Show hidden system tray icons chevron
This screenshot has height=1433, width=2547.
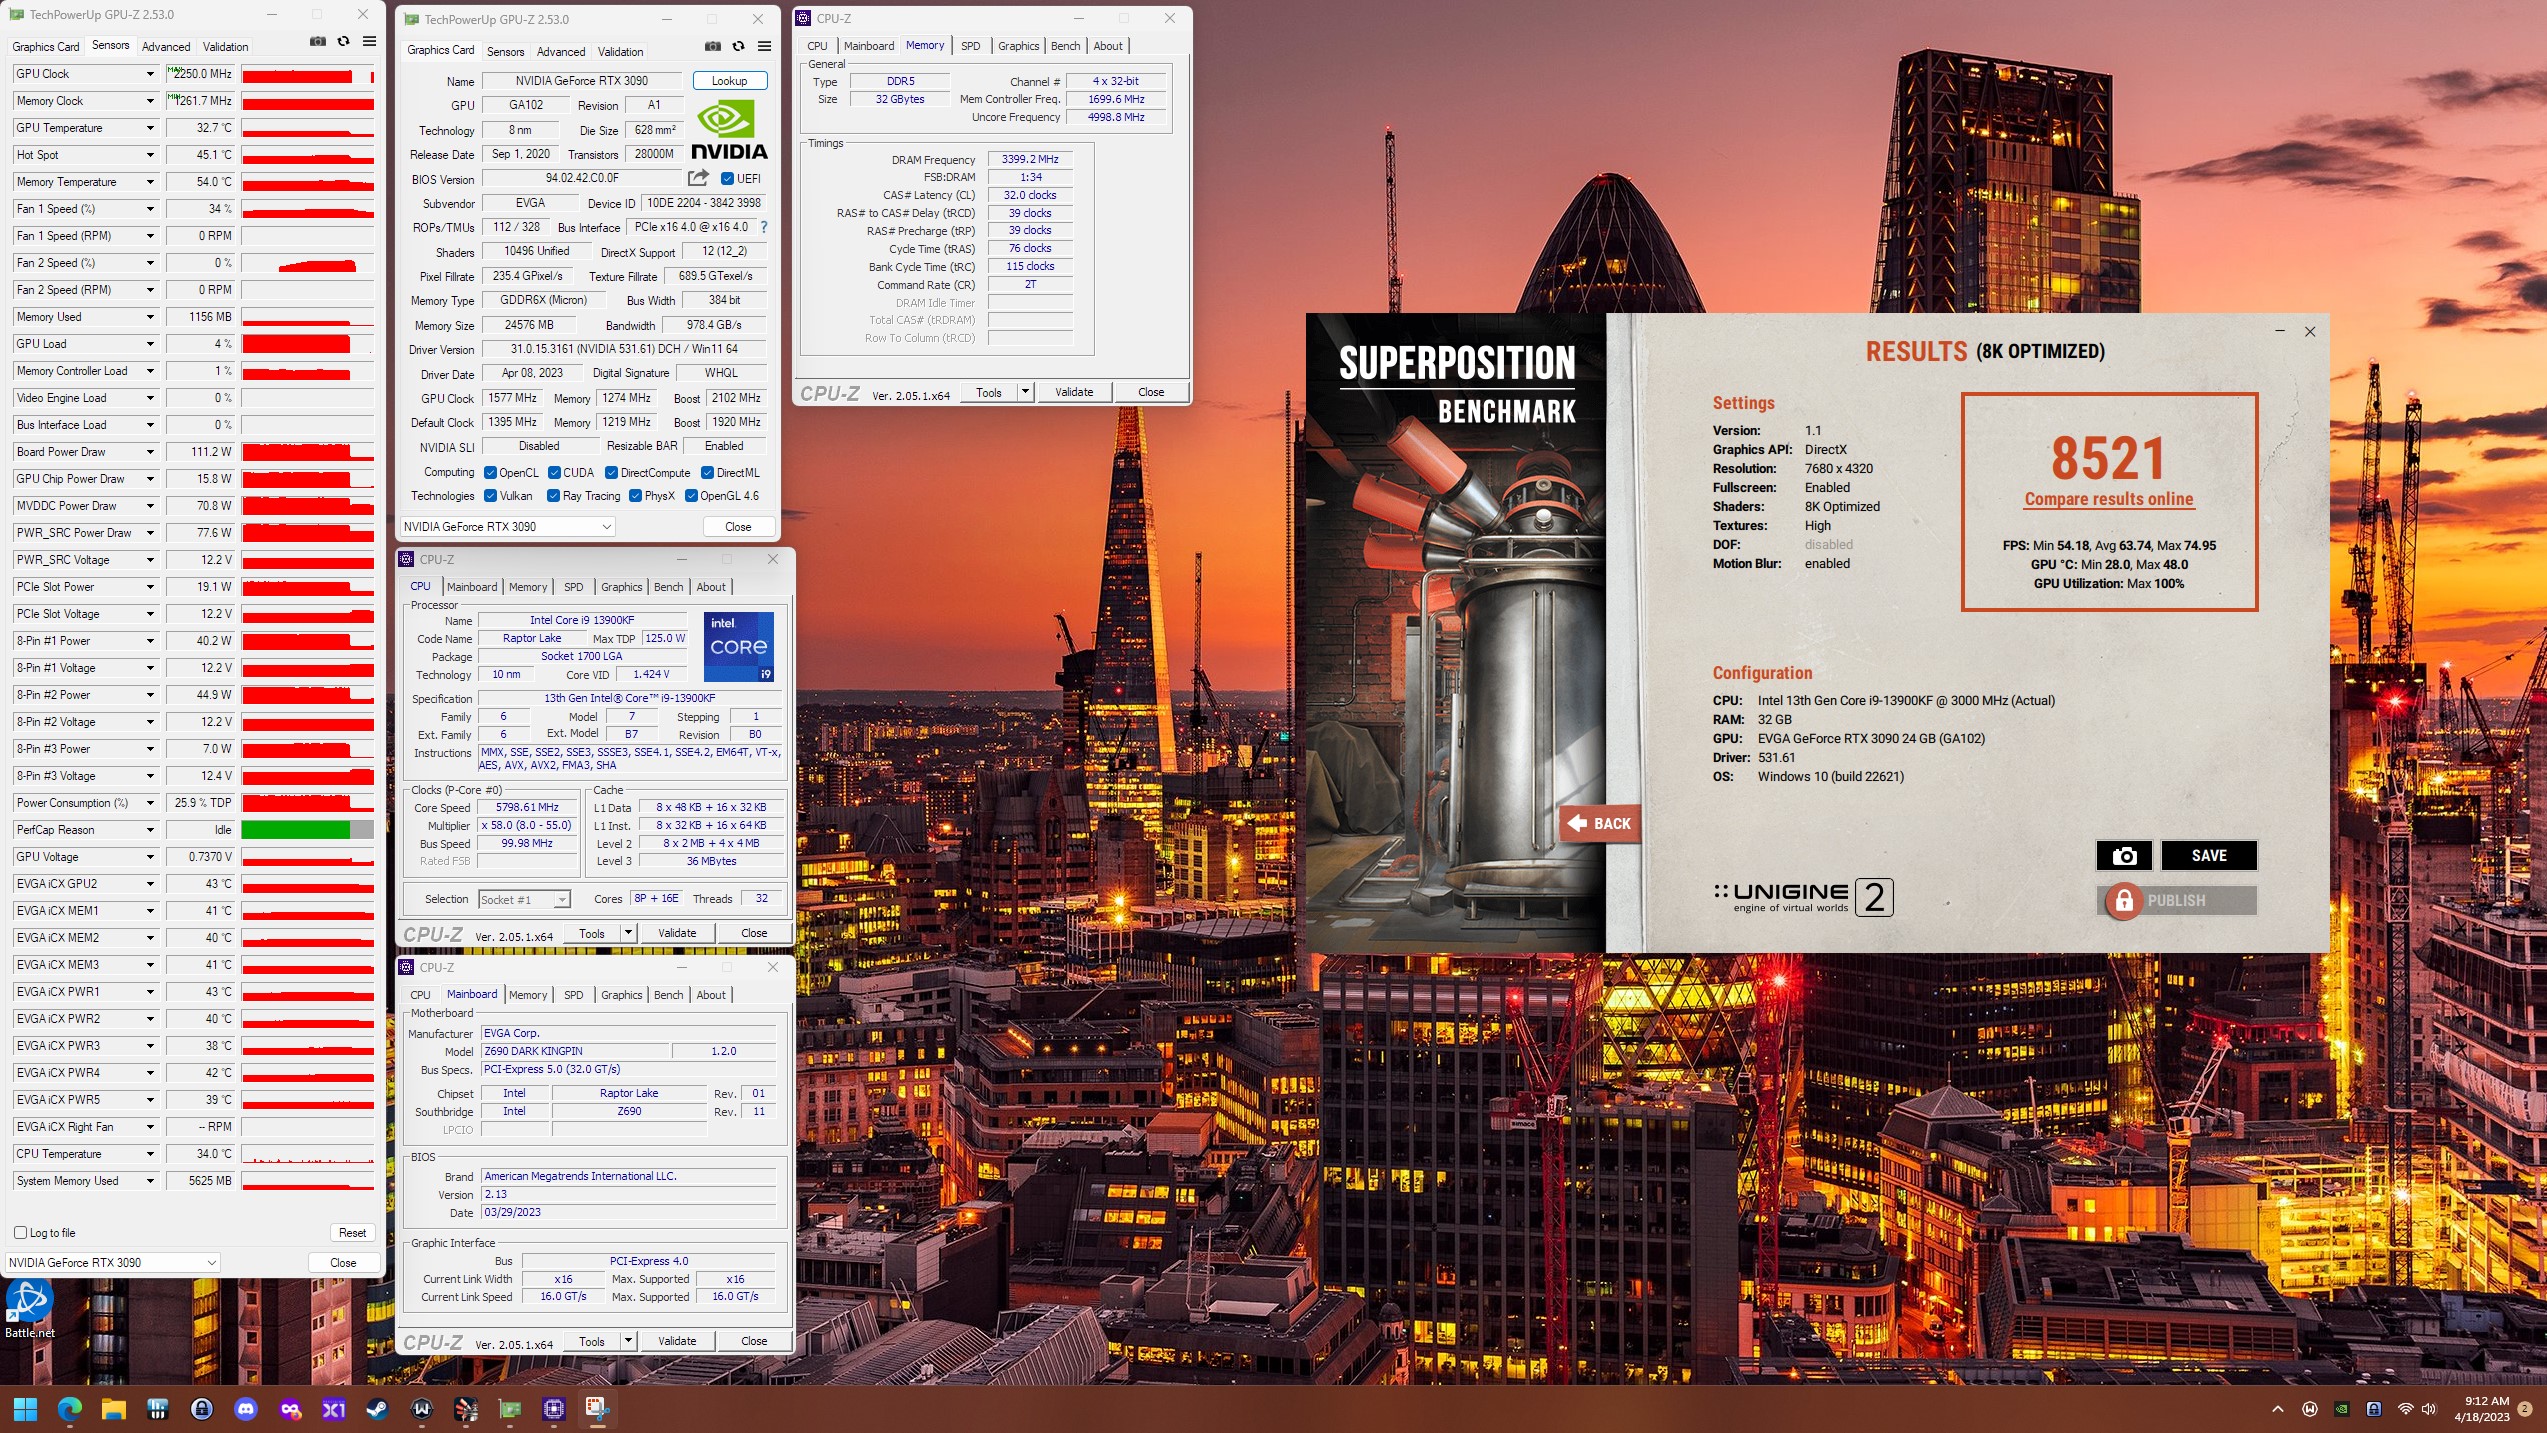tap(2277, 1409)
